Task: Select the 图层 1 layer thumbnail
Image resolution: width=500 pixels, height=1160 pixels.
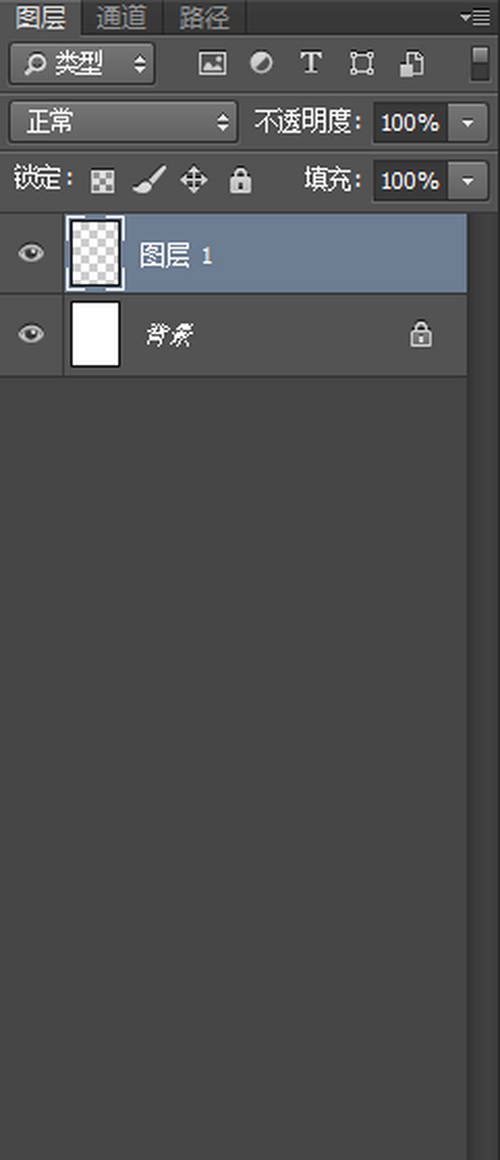Action: [x=95, y=253]
